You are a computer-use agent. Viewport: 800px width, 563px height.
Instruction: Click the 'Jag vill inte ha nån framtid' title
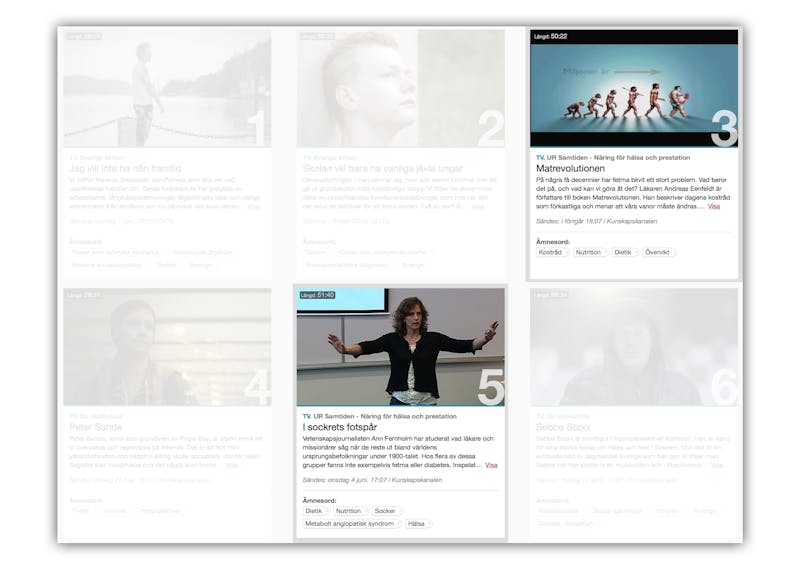[125, 168]
